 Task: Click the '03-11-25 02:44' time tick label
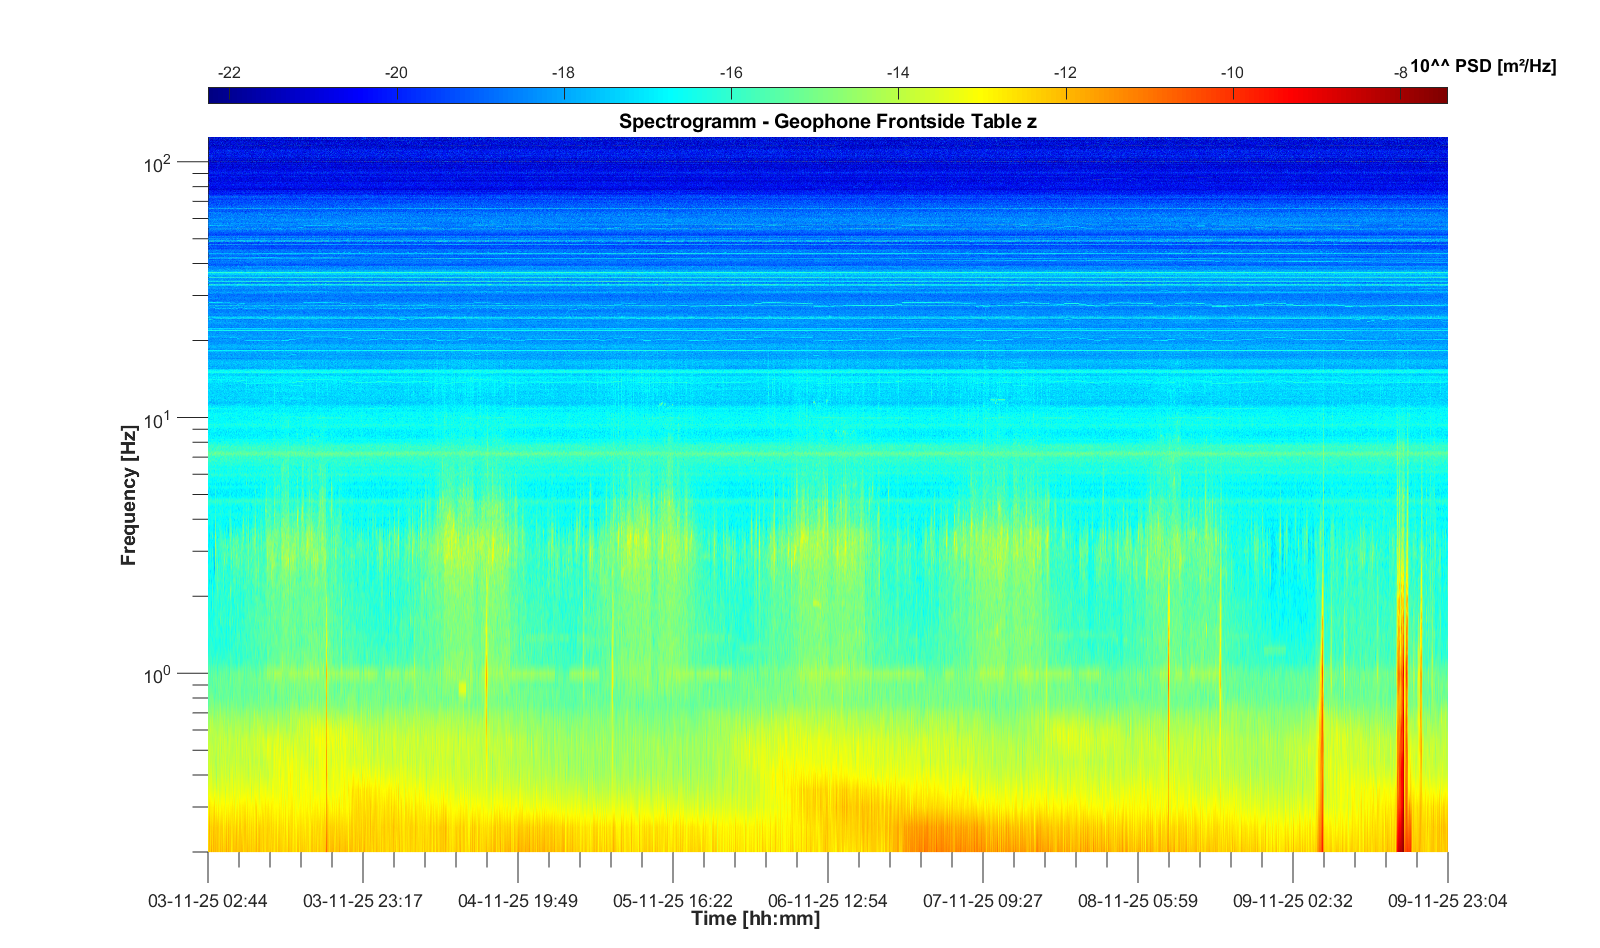(208, 901)
